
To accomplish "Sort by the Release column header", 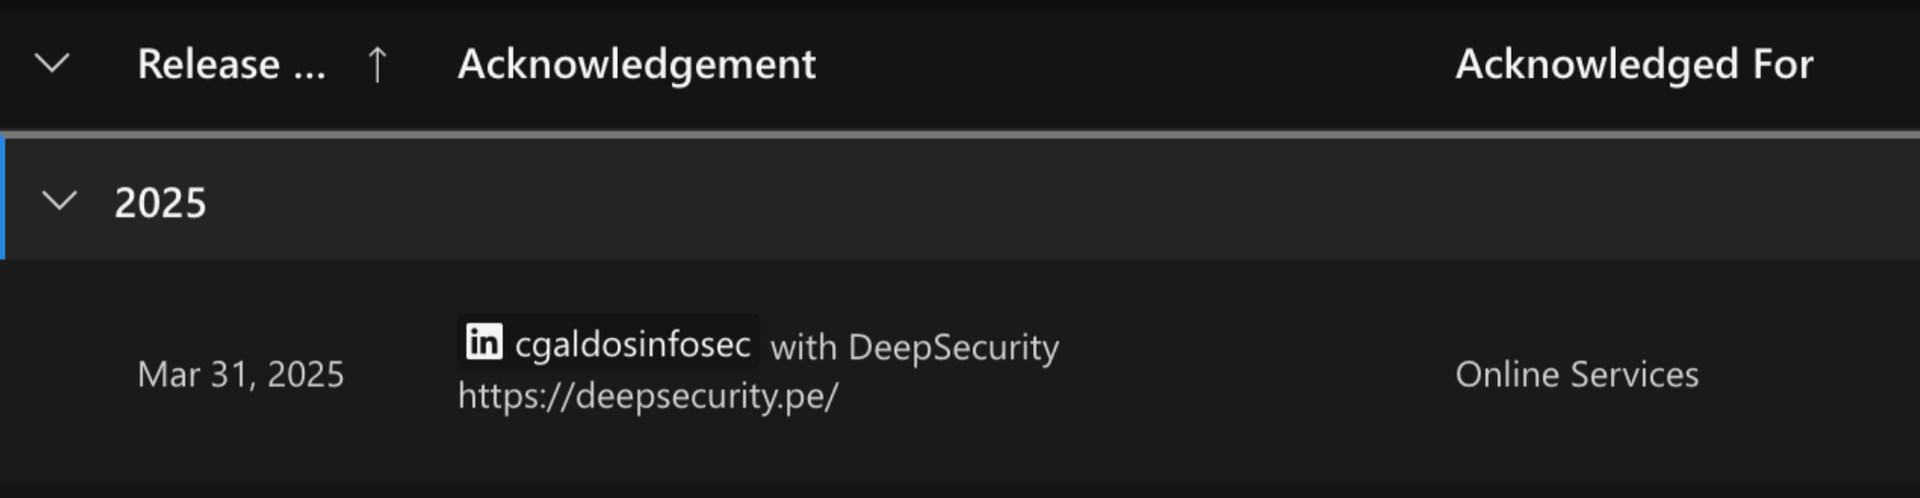I will pos(231,64).
